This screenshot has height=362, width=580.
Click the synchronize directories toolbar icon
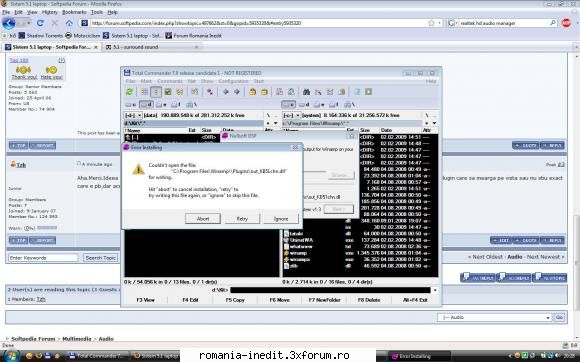tap(330, 92)
